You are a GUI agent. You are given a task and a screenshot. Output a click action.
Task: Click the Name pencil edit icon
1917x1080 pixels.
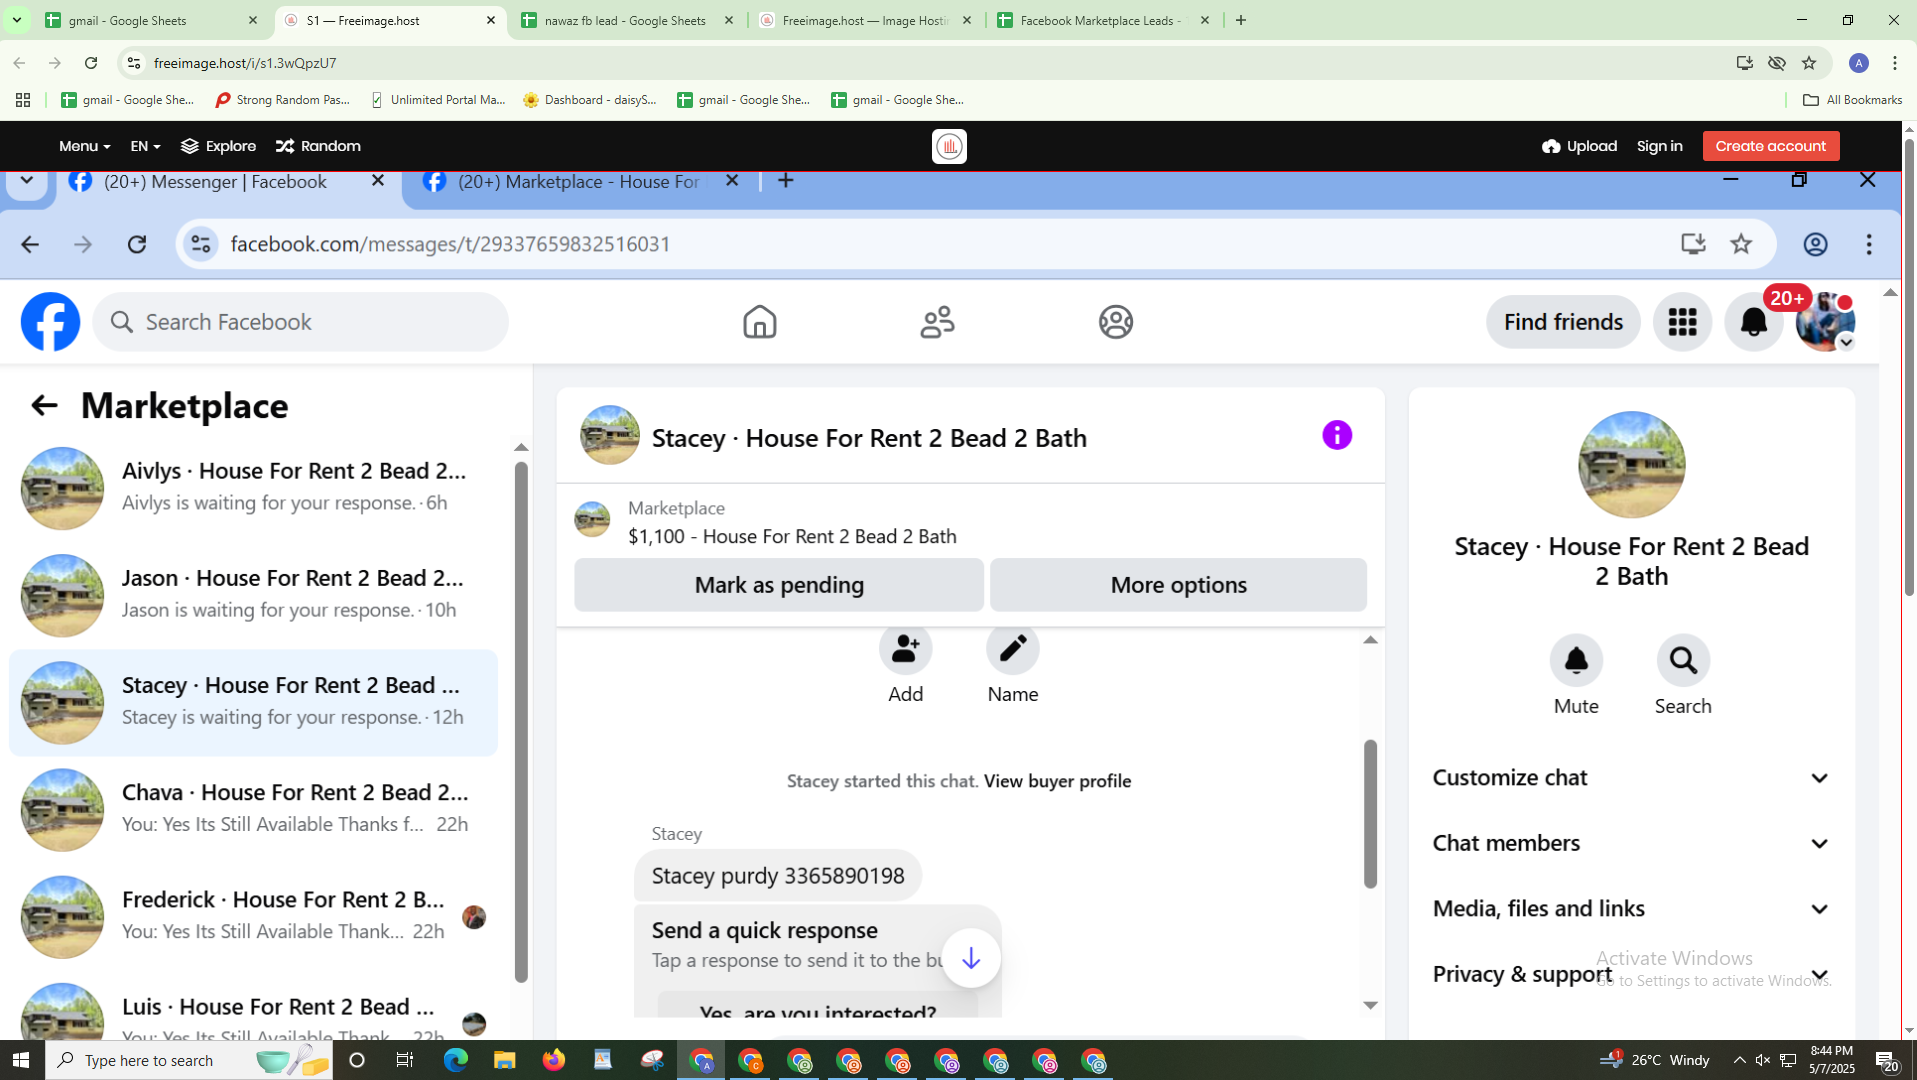point(1013,649)
